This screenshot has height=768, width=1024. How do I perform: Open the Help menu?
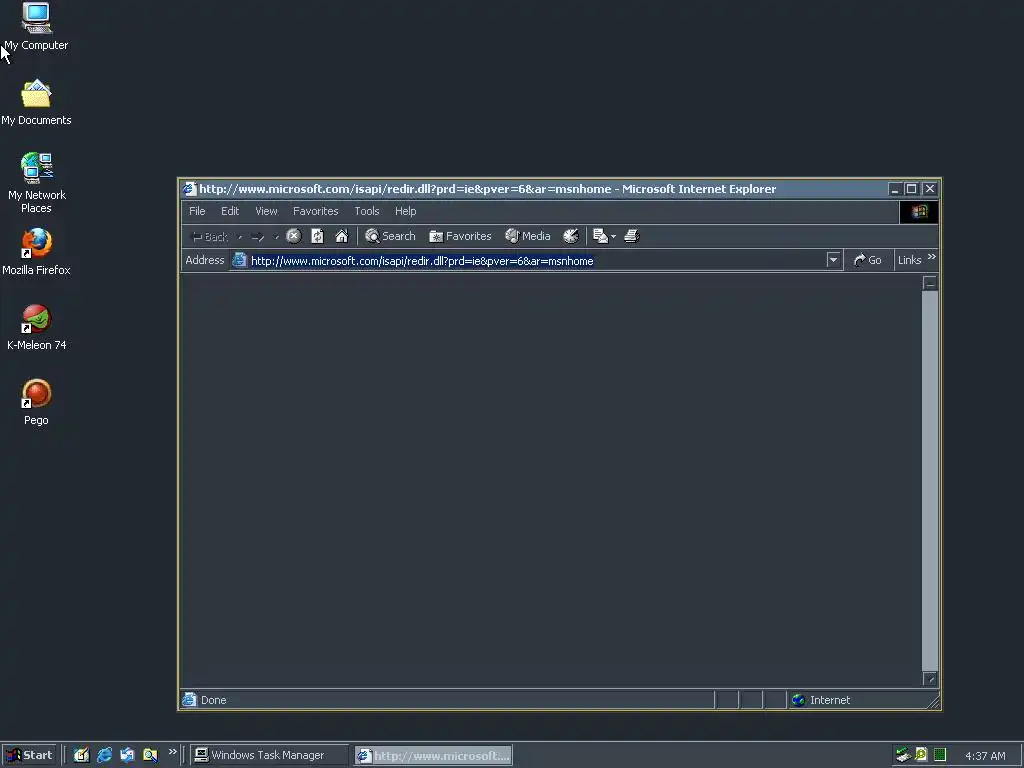(406, 211)
